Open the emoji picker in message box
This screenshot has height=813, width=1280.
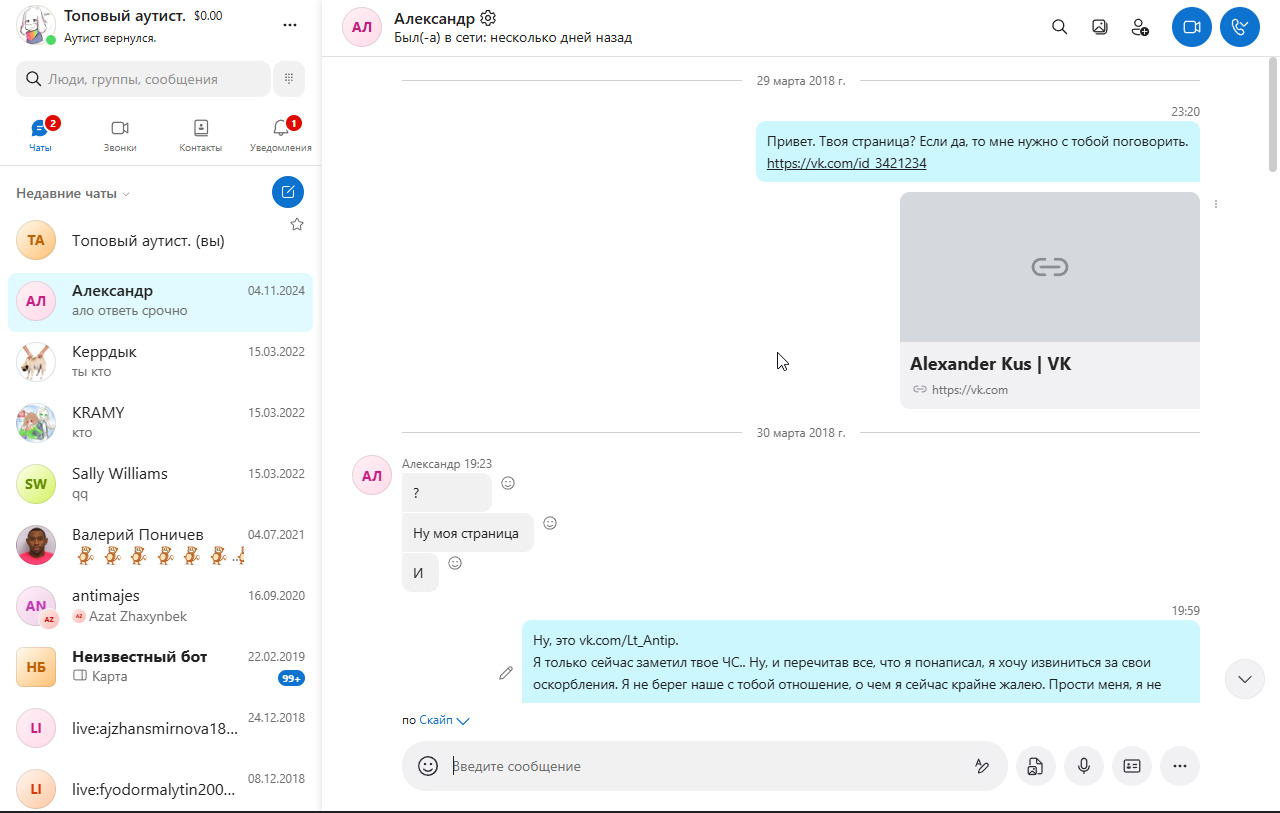pyautogui.click(x=428, y=766)
